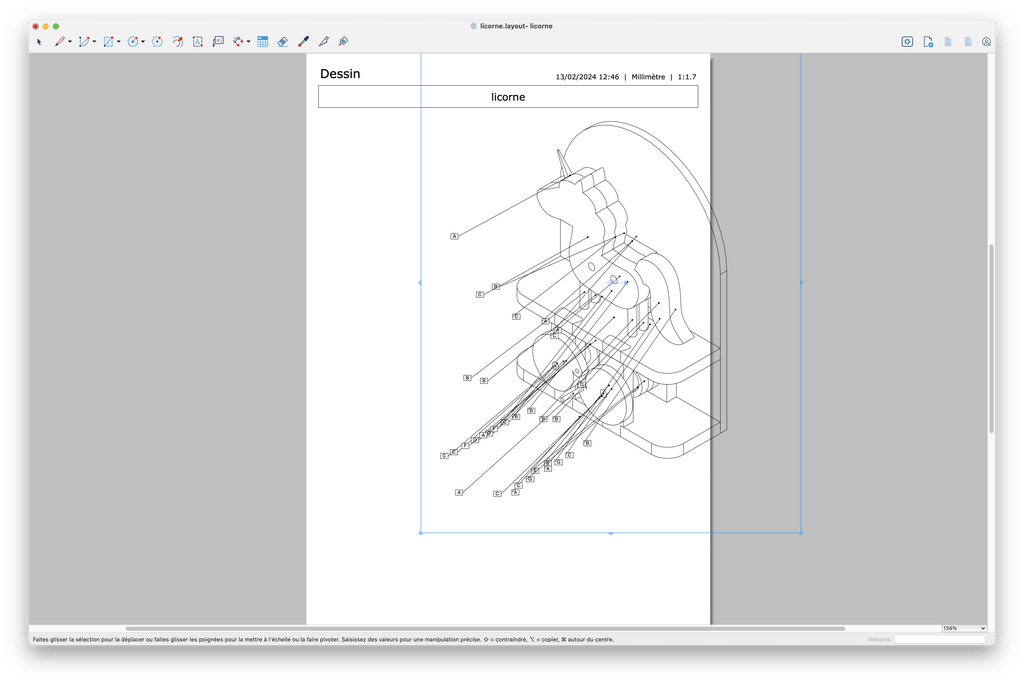The height and width of the screenshot is (683, 1024).
Task: Start the presentation
Action: (x=907, y=42)
